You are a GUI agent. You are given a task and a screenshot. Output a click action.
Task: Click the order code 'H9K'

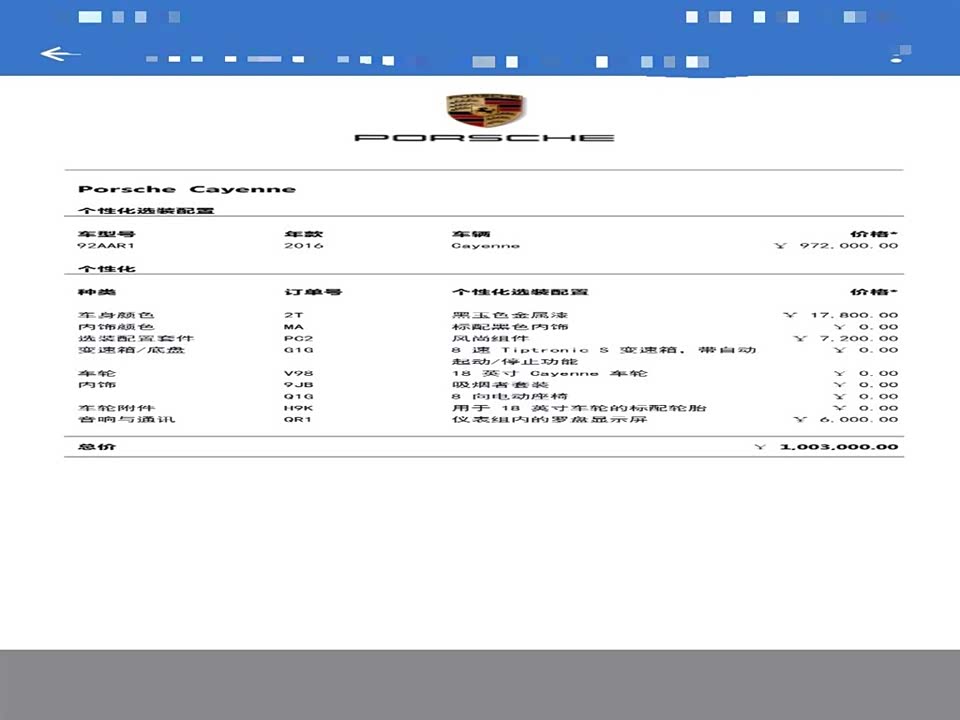point(298,408)
